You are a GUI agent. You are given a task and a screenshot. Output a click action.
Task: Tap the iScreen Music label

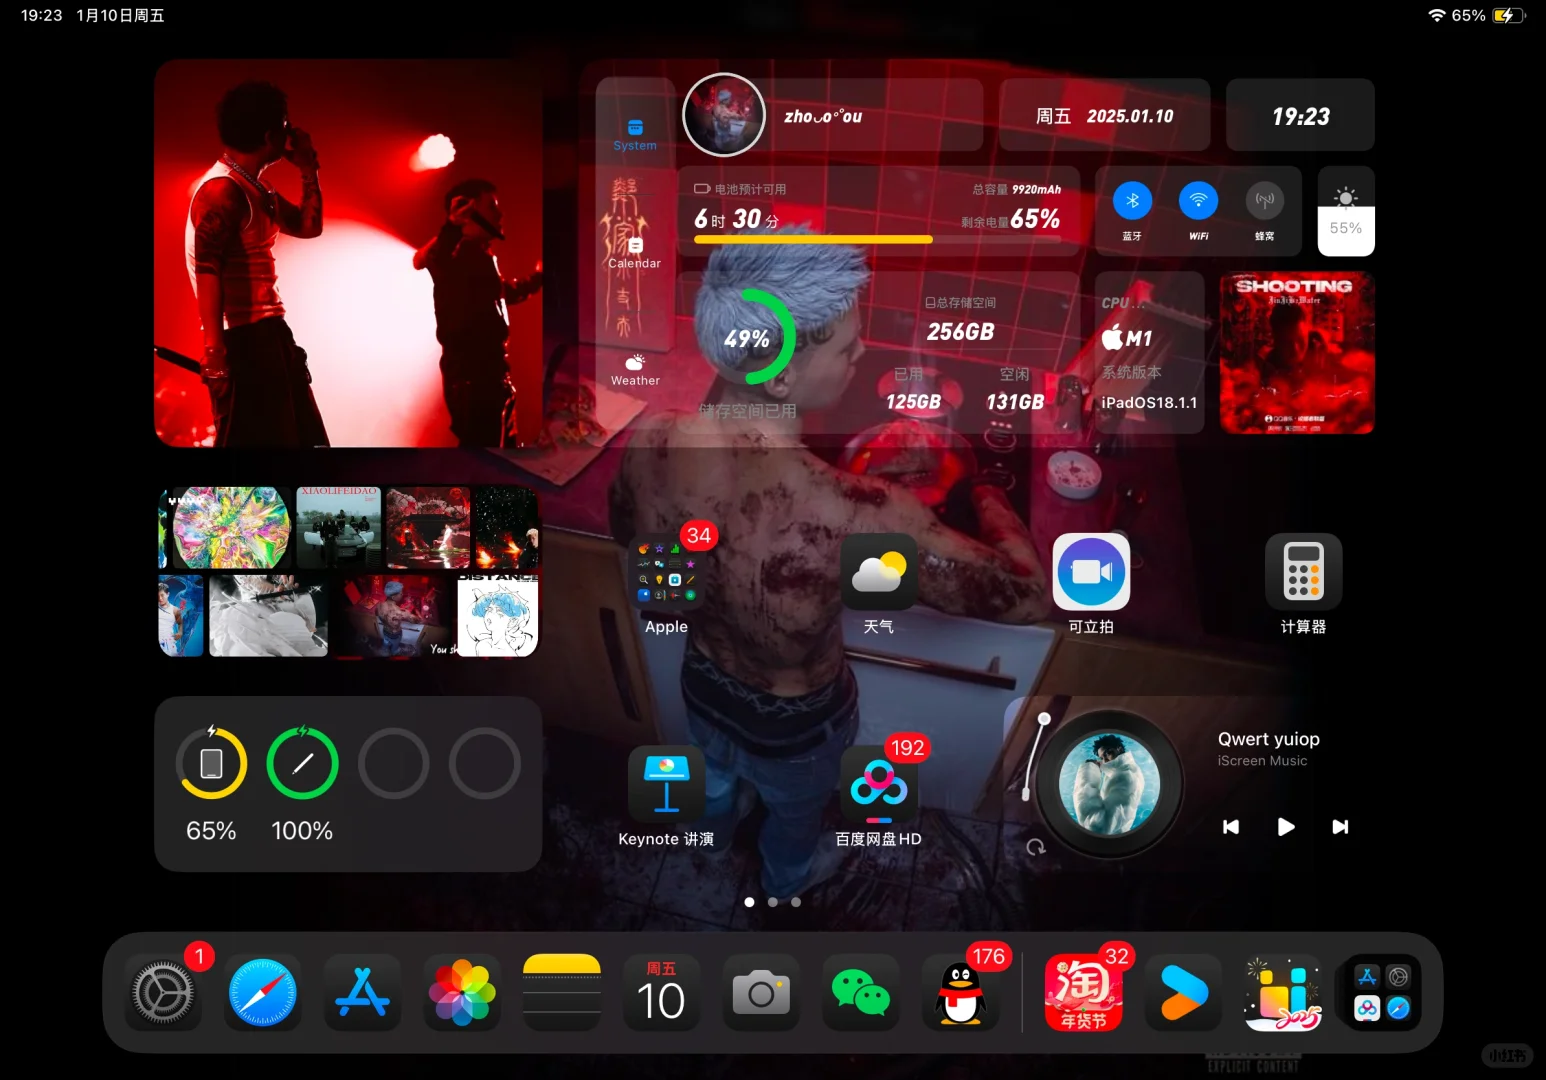(1262, 761)
